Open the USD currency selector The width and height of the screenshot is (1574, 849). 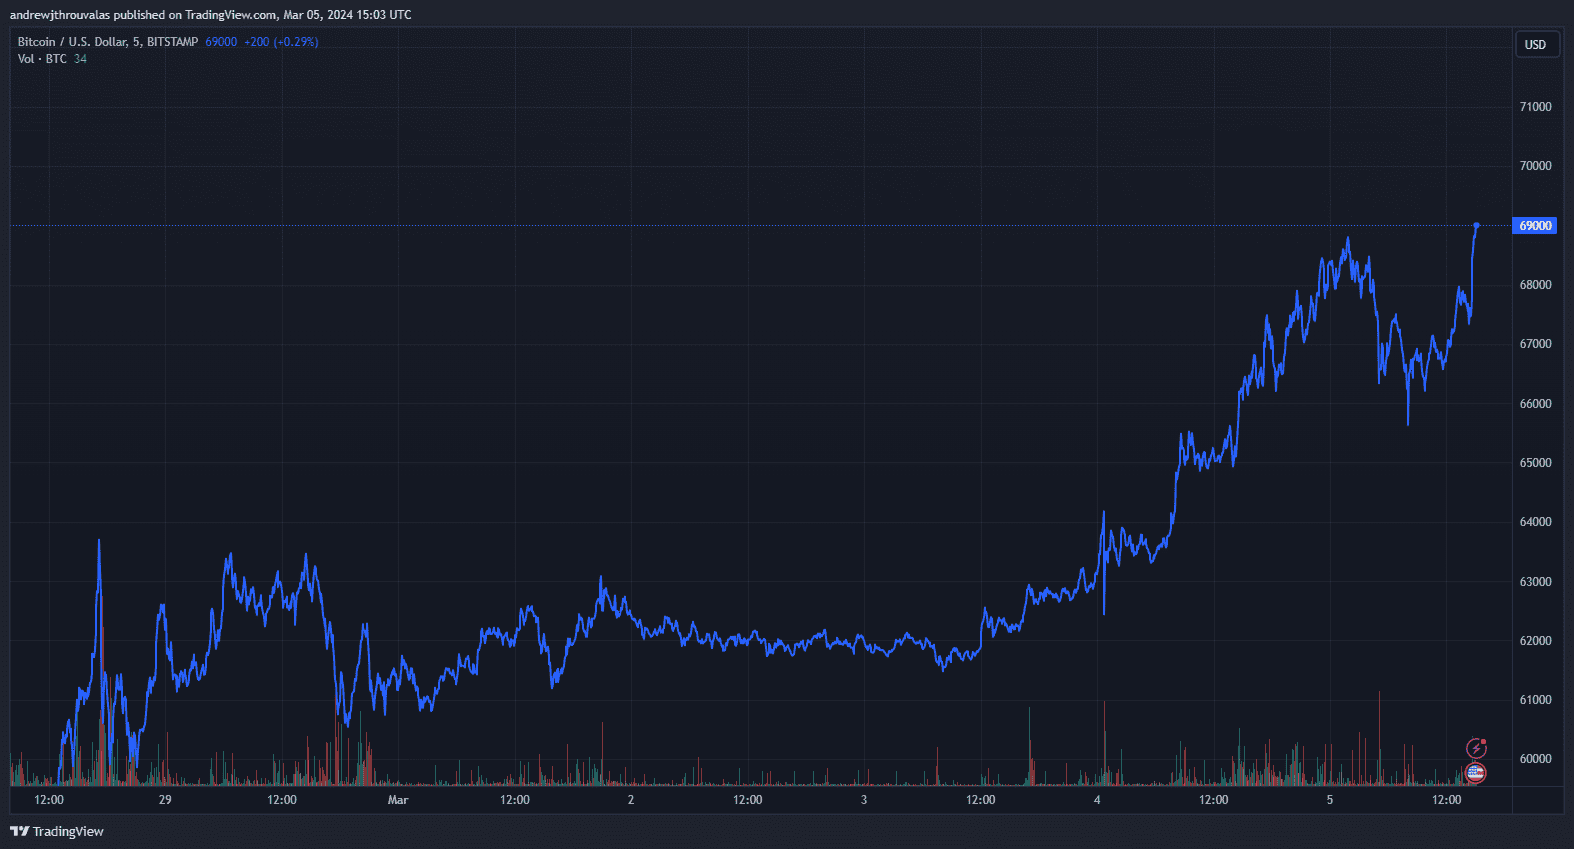1535,45
